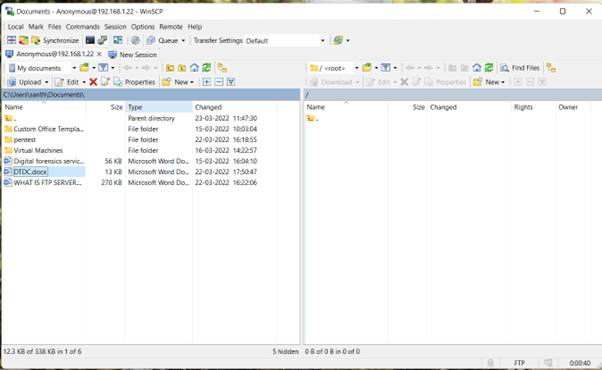602x370 pixels.
Task: Click the Upload button
Action: click(25, 82)
